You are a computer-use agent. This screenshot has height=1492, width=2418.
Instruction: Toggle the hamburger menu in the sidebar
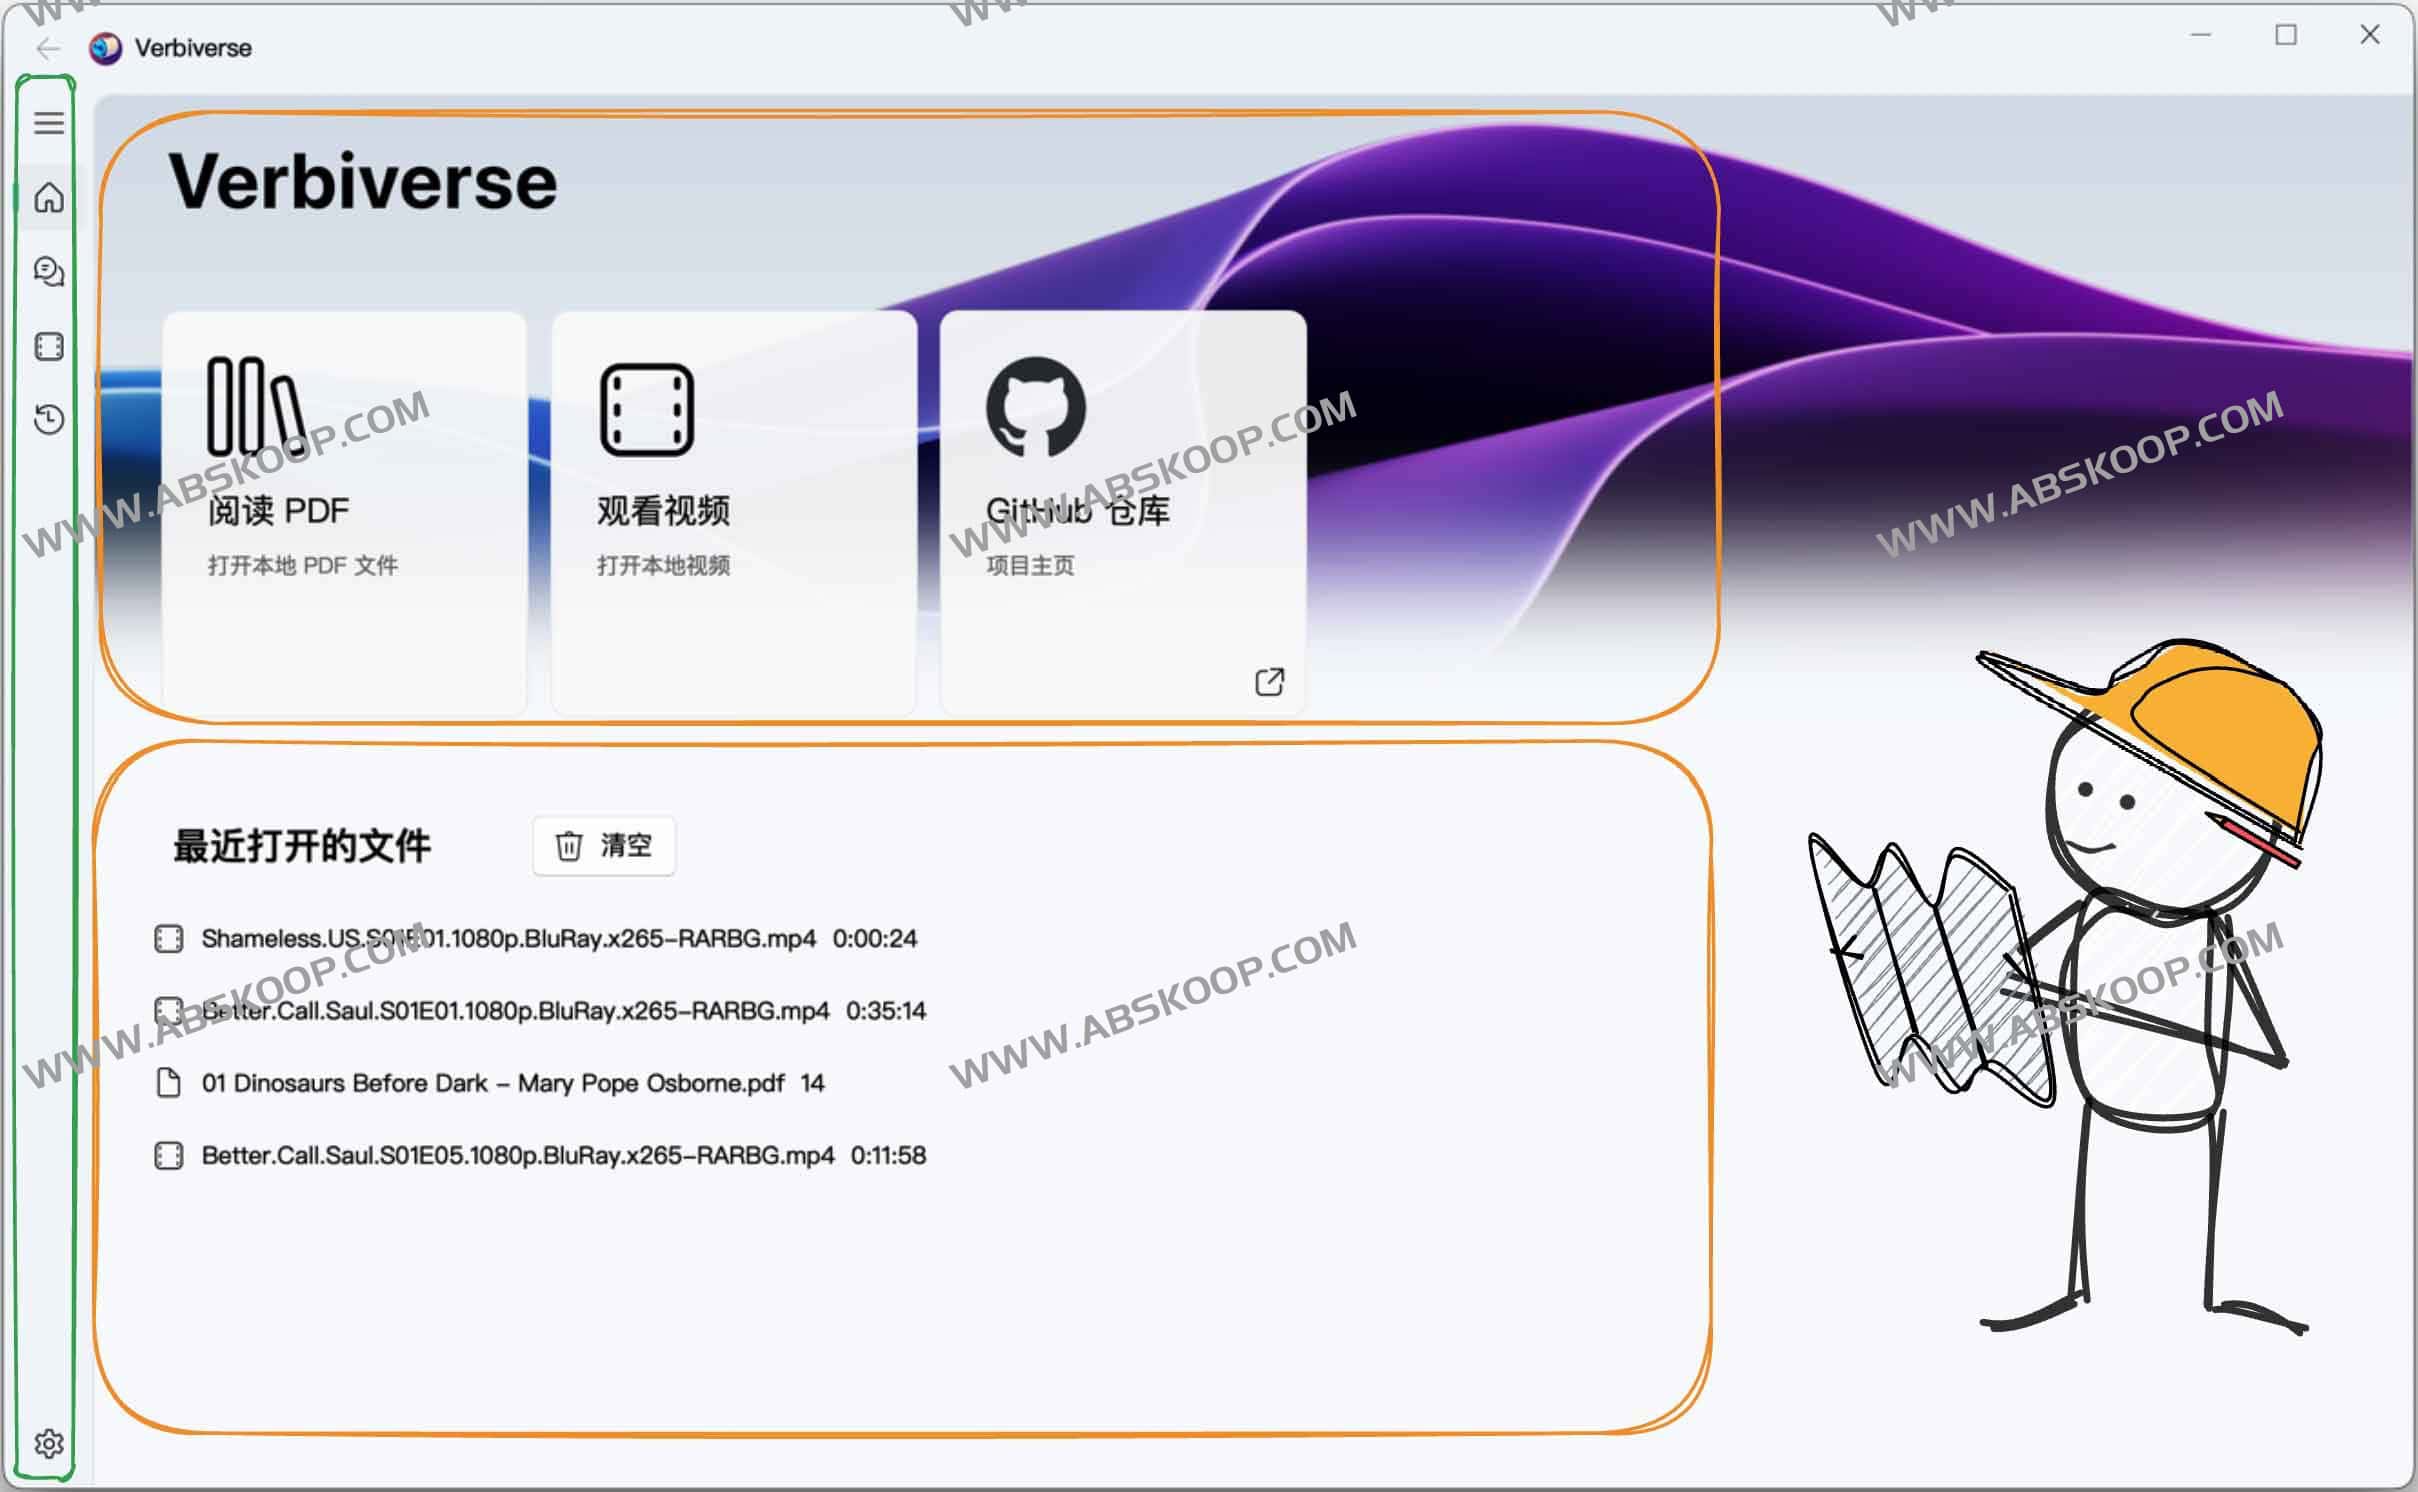pyautogui.click(x=47, y=122)
